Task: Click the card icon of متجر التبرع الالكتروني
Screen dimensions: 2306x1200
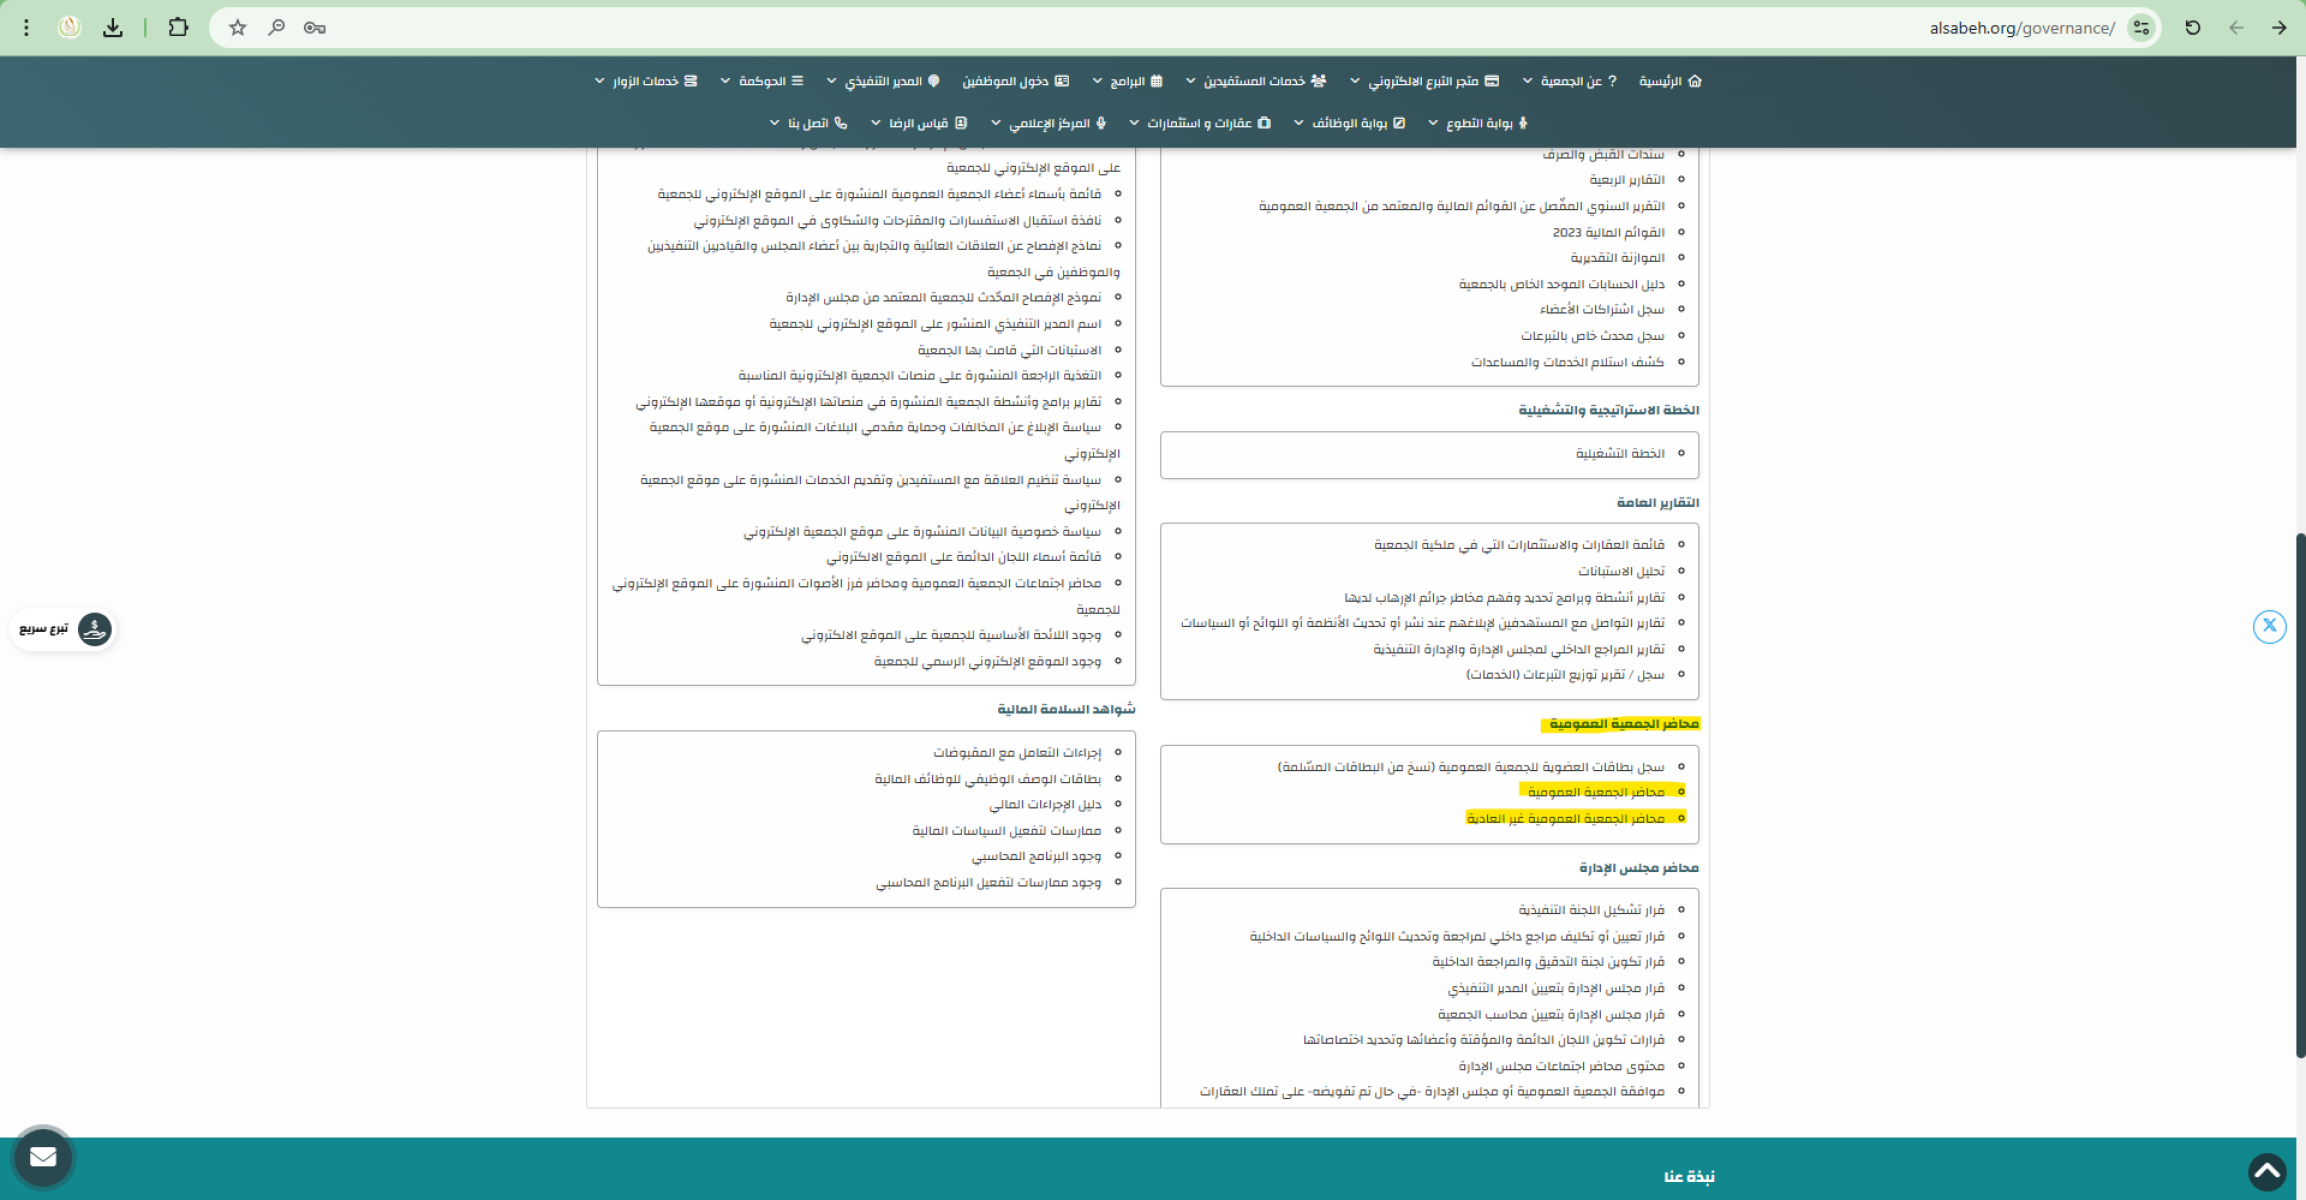Action: tap(1492, 81)
